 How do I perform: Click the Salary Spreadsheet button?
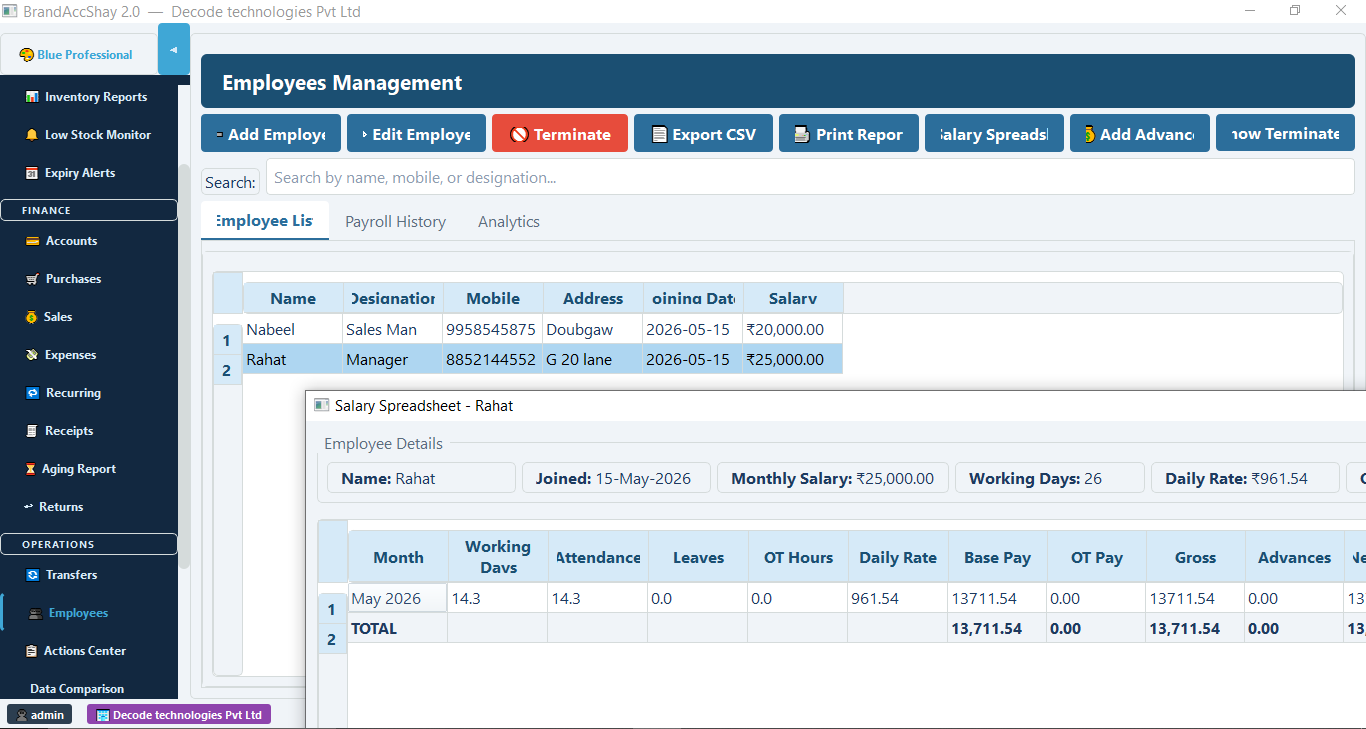[x=995, y=134]
